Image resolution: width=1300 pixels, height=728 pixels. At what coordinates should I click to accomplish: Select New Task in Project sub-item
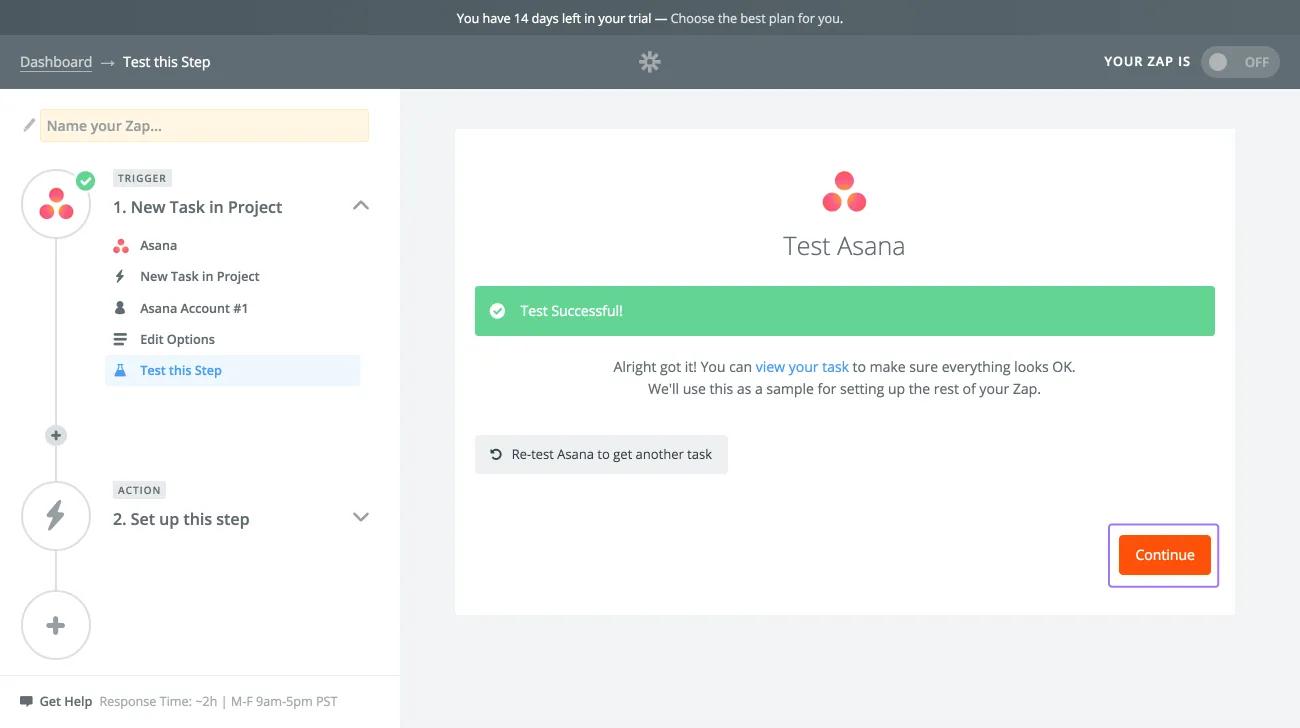pos(199,276)
